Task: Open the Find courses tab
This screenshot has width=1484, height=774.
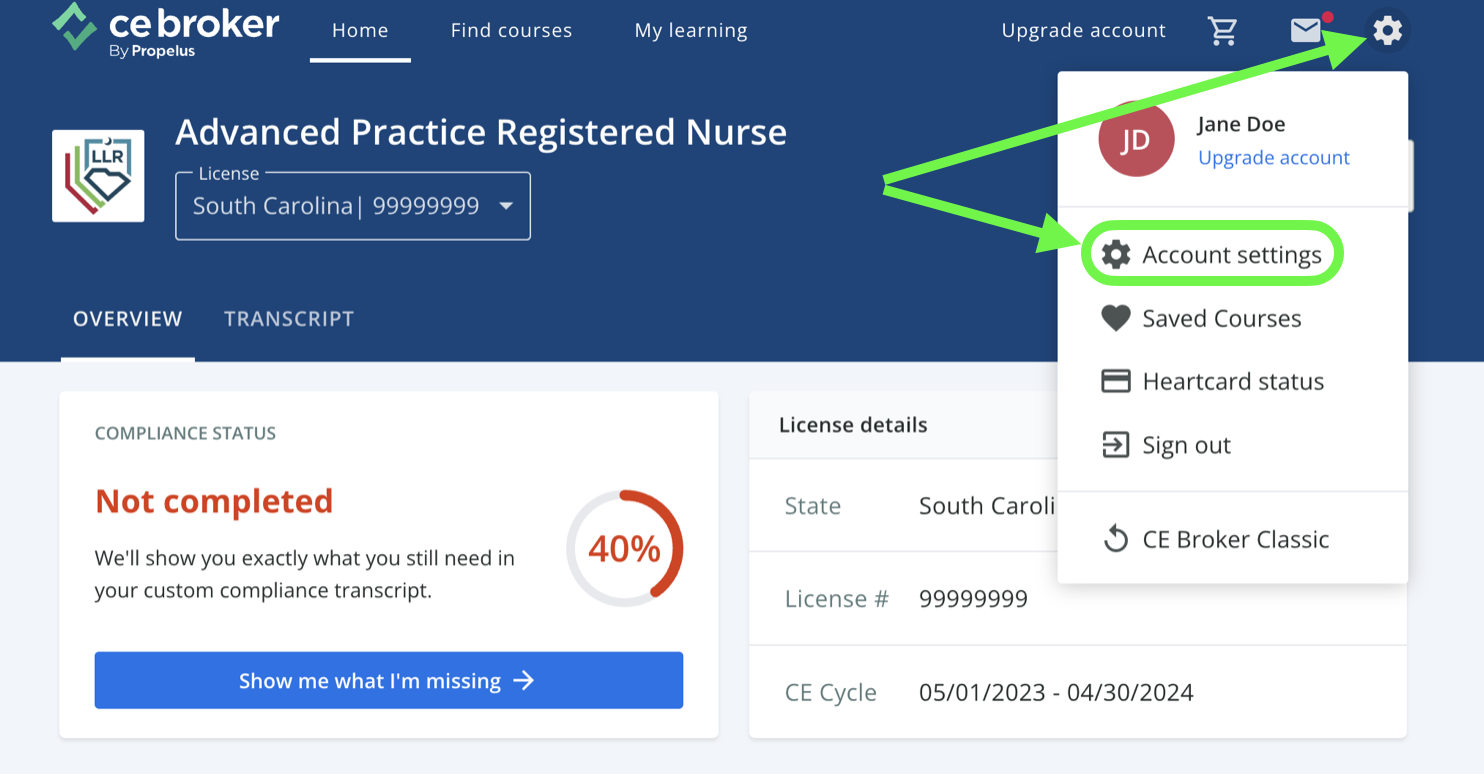Action: tap(511, 31)
